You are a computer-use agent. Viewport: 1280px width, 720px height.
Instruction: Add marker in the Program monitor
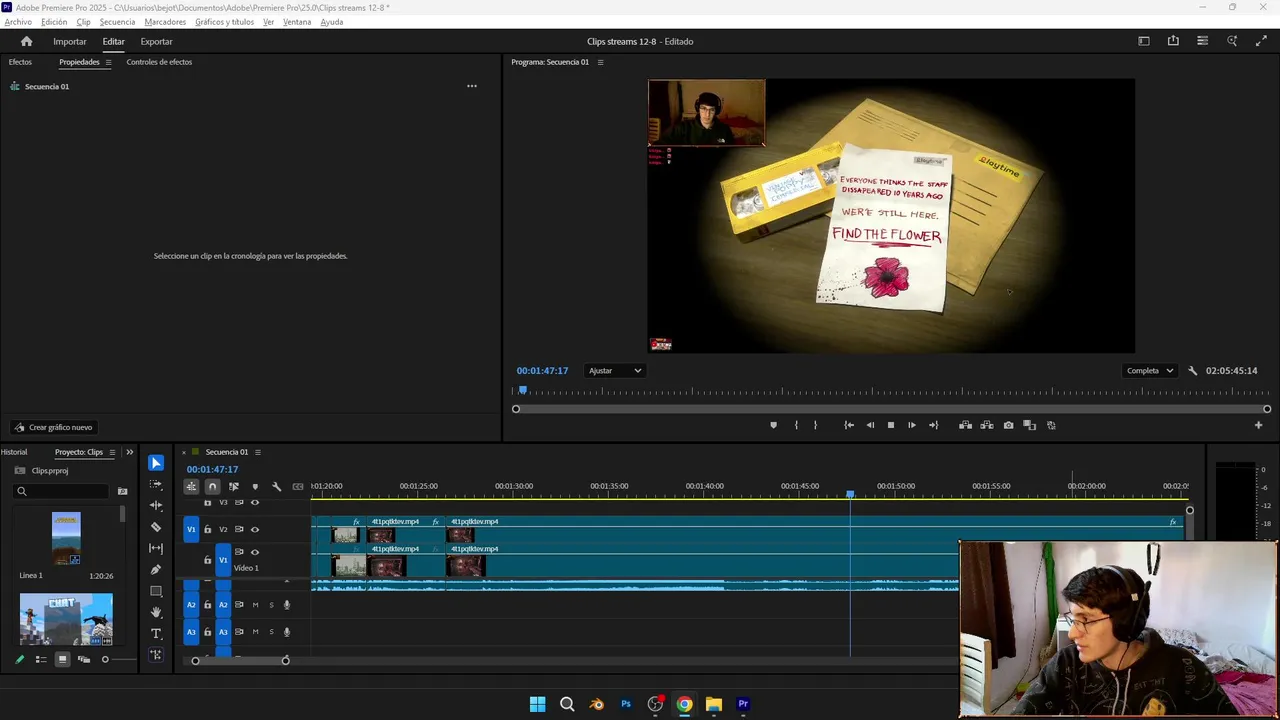pos(773,425)
